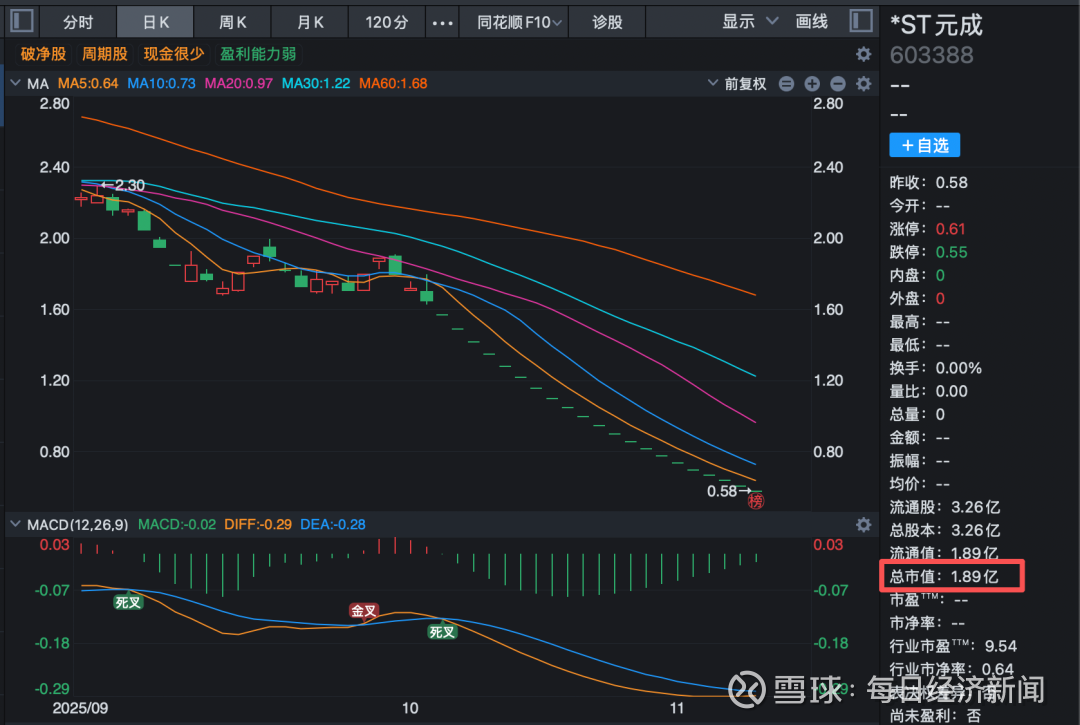Collapse the MA indicator panel
The height and width of the screenshot is (725, 1080).
(x=14, y=84)
